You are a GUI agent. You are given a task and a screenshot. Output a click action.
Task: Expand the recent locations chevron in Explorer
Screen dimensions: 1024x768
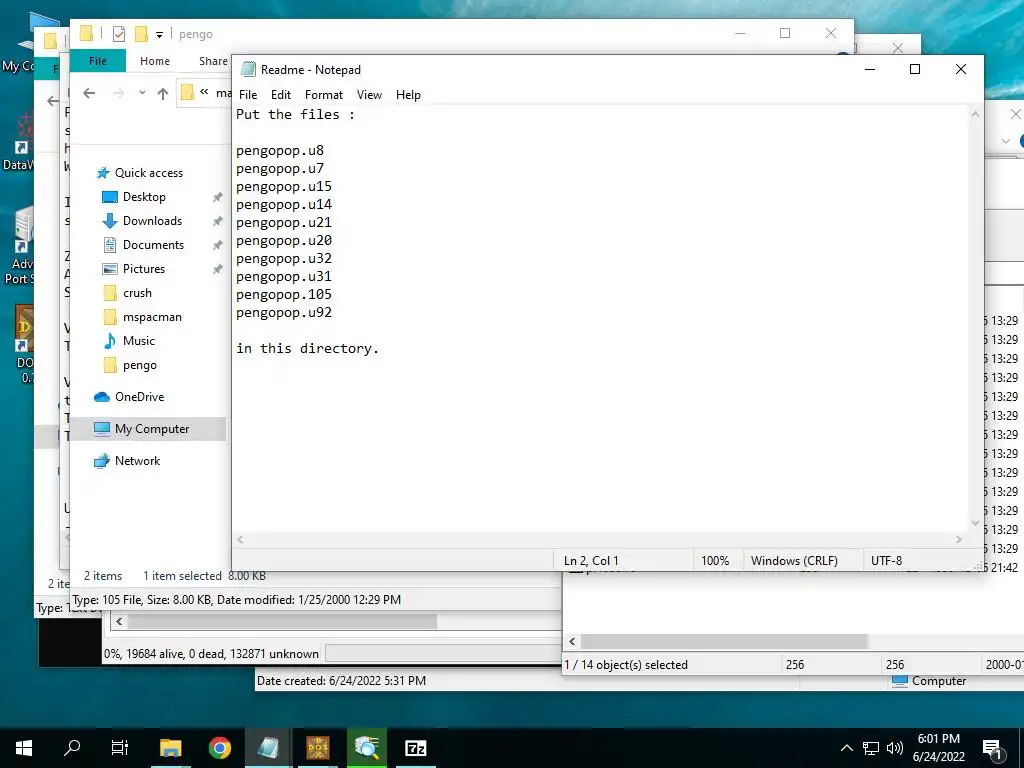click(x=142, y=93)
